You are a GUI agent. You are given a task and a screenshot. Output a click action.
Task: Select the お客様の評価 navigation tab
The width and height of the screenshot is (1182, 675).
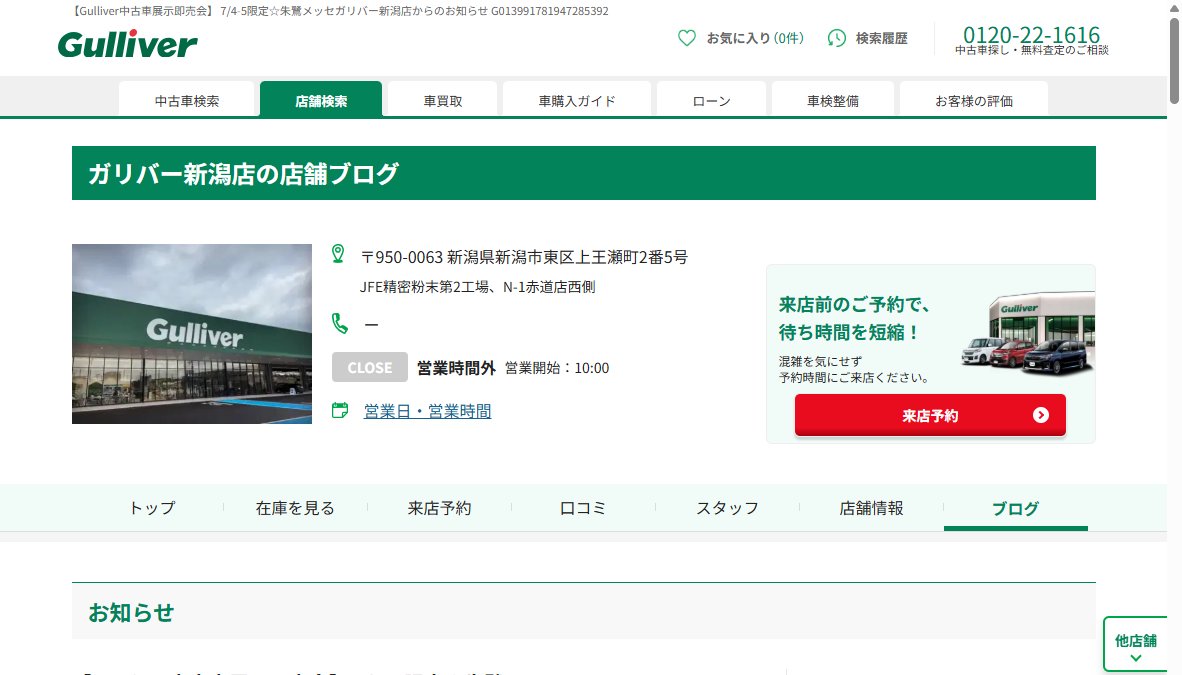pyautogui.click(x=974, y=100)
